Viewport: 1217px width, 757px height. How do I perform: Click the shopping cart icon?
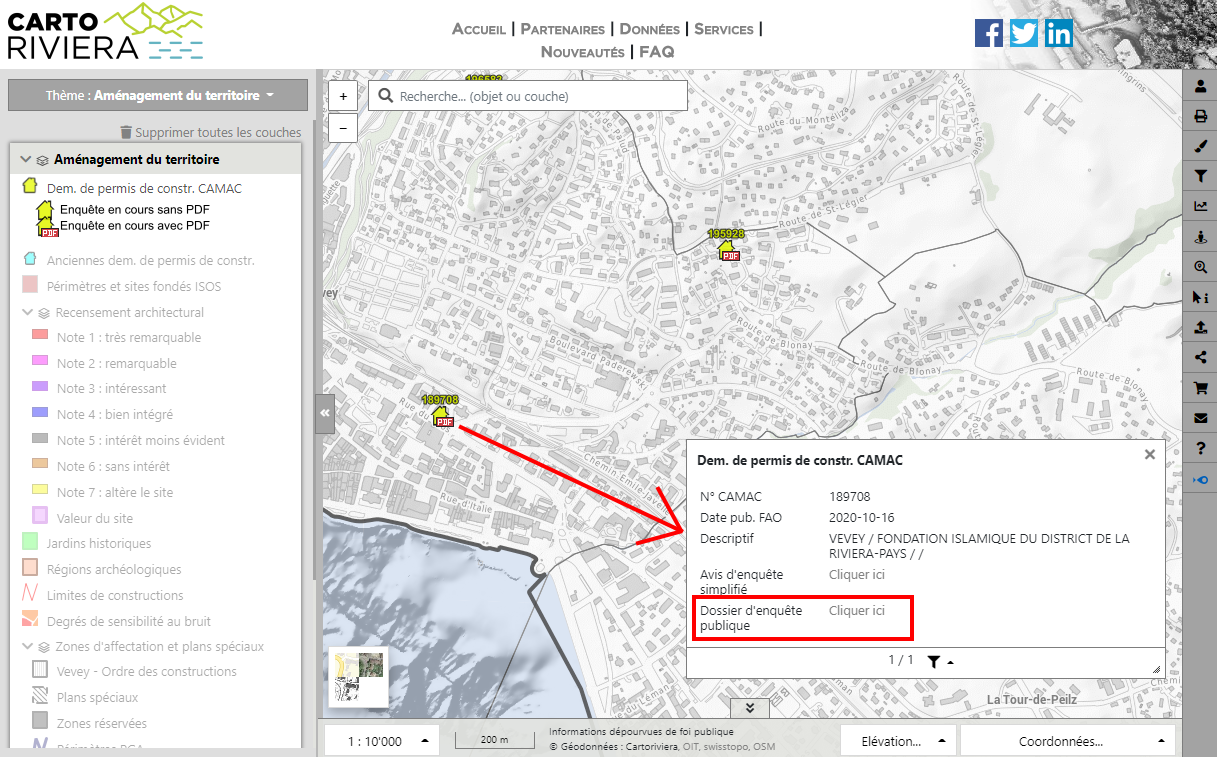point(1201,387)
